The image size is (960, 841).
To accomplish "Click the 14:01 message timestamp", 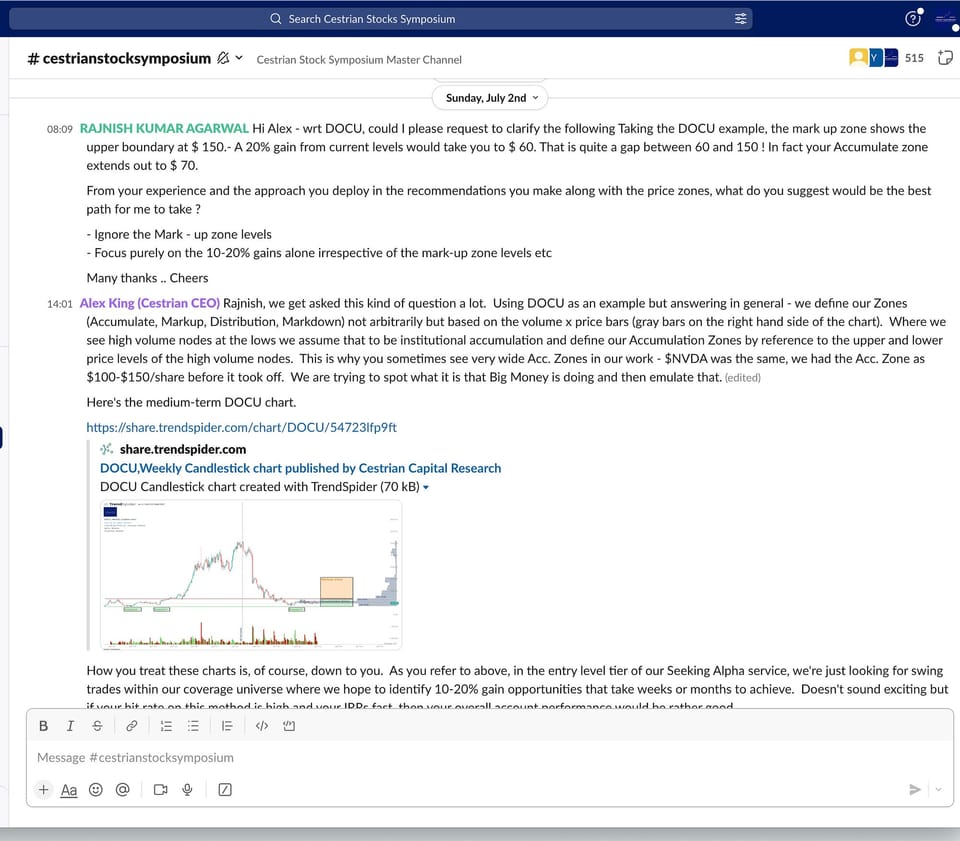I will click(x=59, y=304).
